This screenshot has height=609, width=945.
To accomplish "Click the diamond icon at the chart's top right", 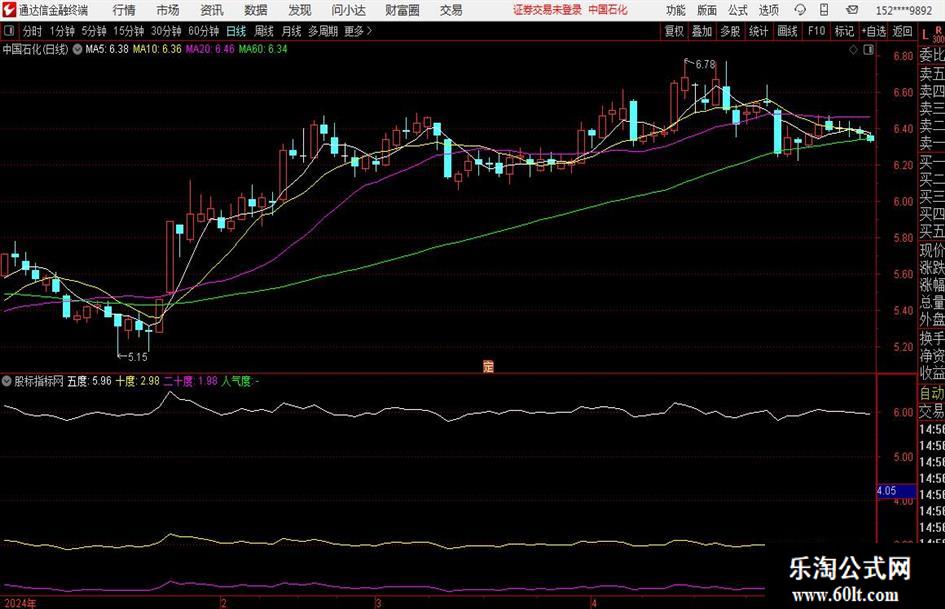I will pos(853,50).
